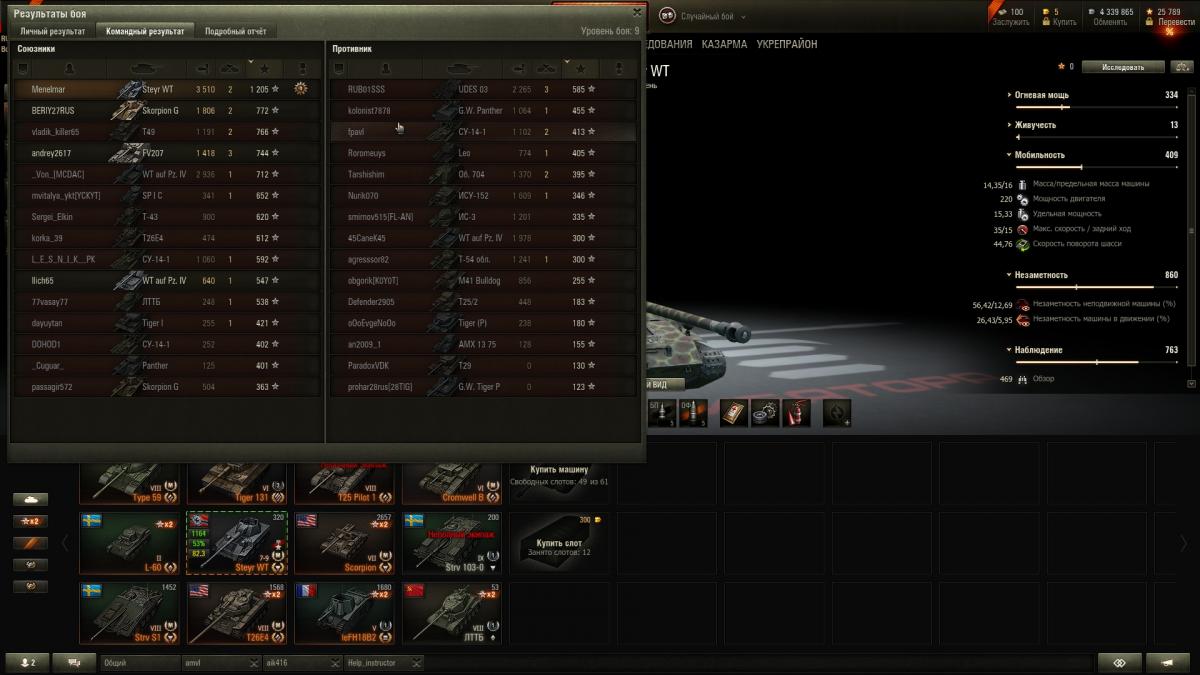
Task: Sort allies by medals column icon
Action: [302, 68]
